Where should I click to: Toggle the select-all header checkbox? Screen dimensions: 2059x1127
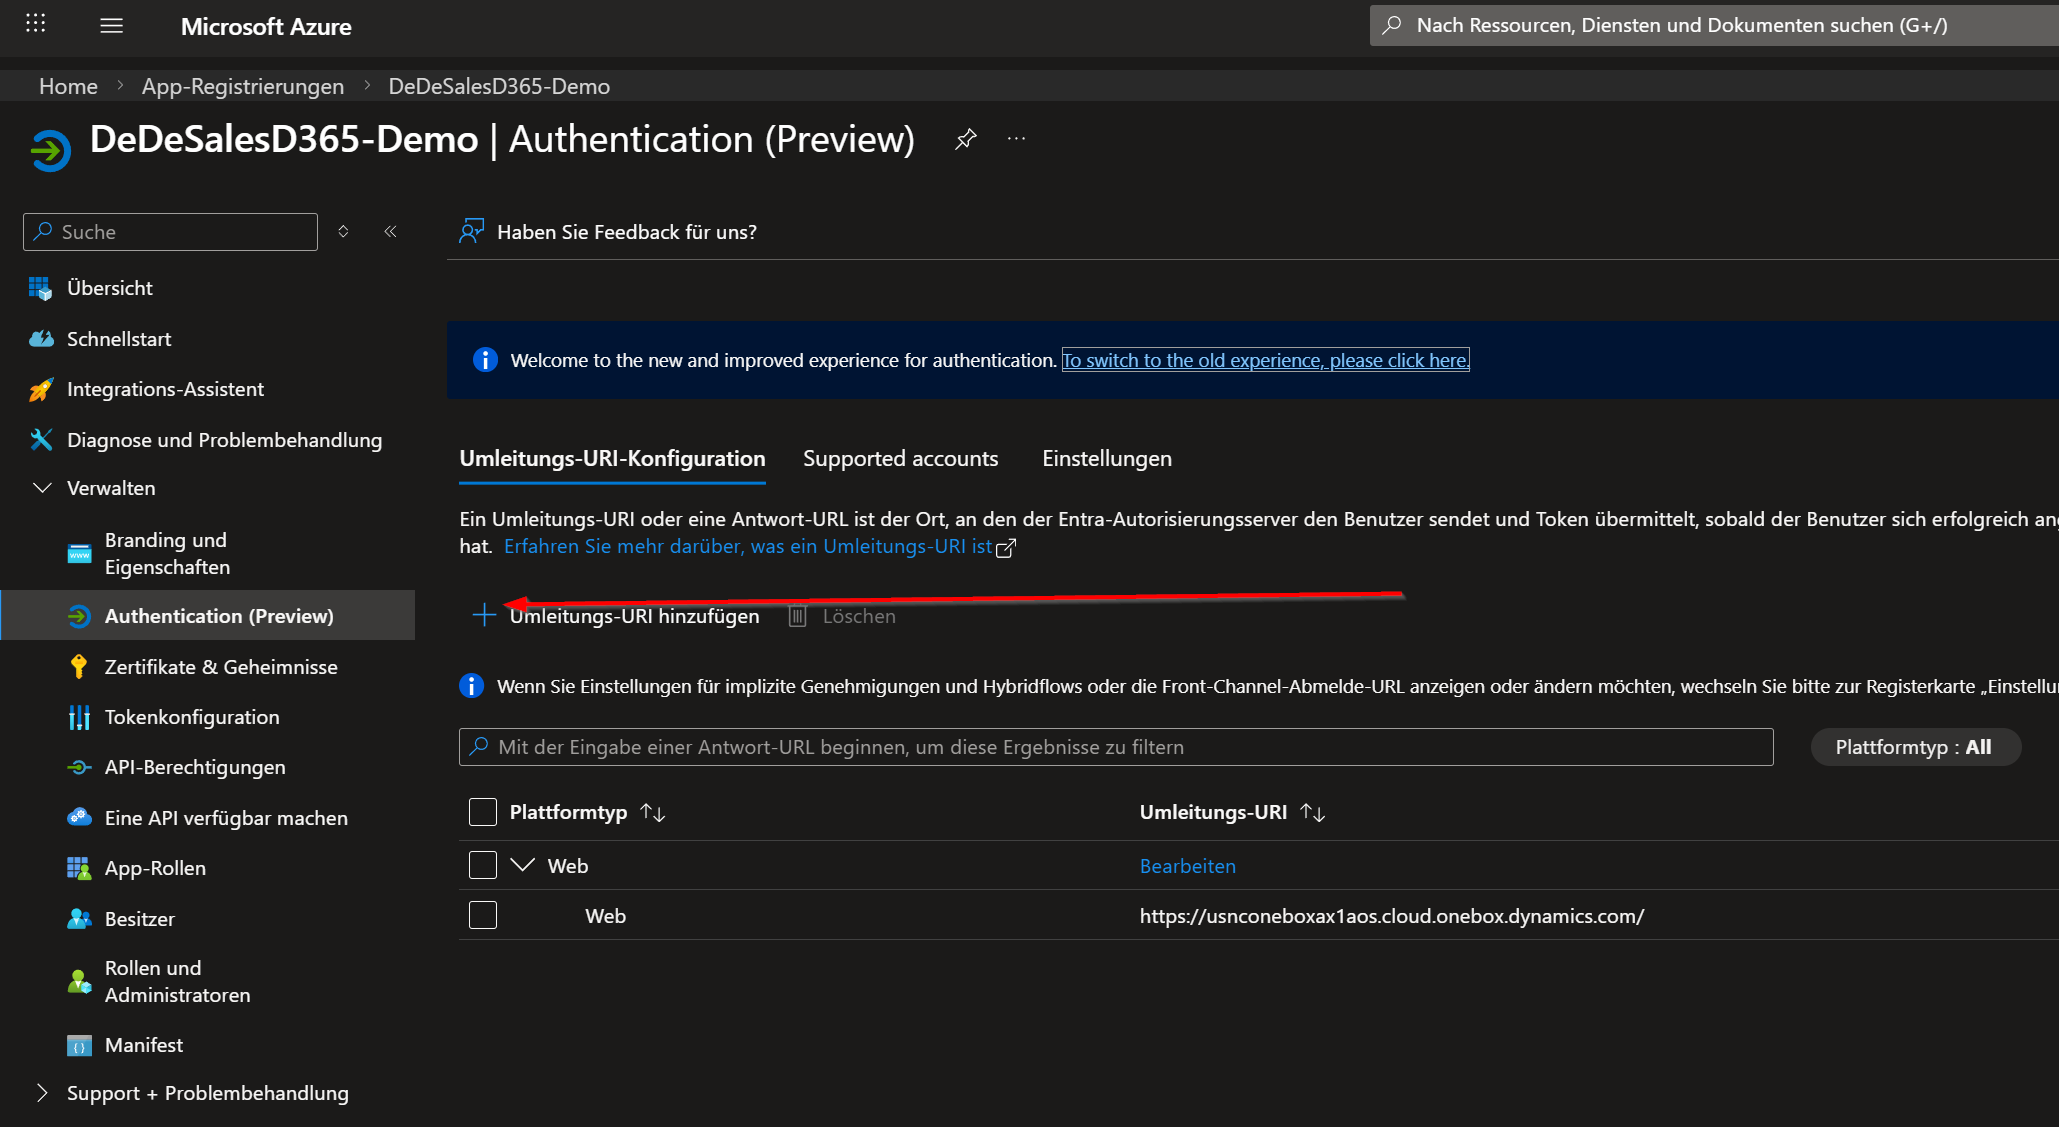483,812
